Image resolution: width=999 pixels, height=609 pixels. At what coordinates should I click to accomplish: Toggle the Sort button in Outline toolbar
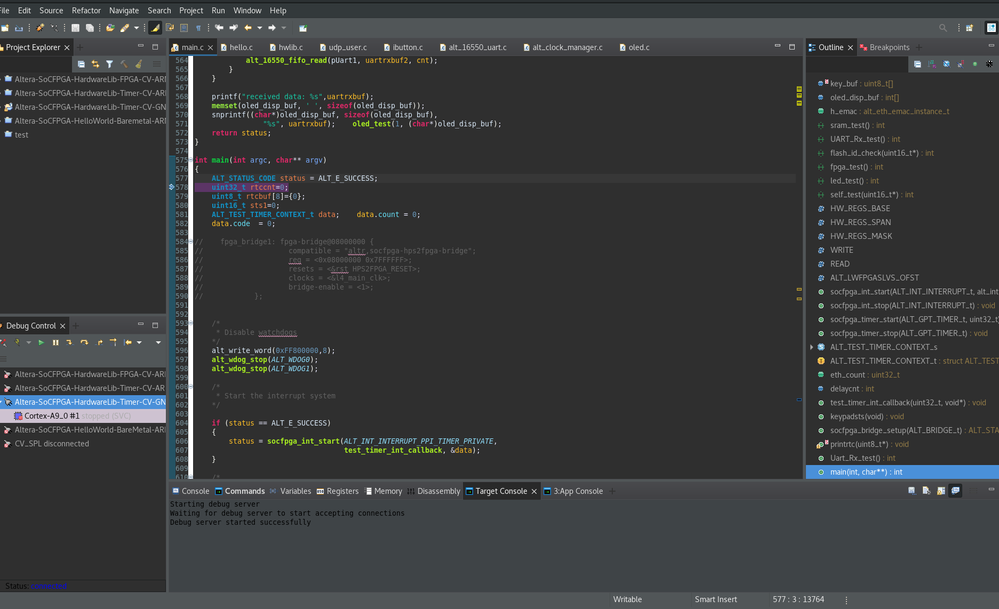click(x=931, y=64)
